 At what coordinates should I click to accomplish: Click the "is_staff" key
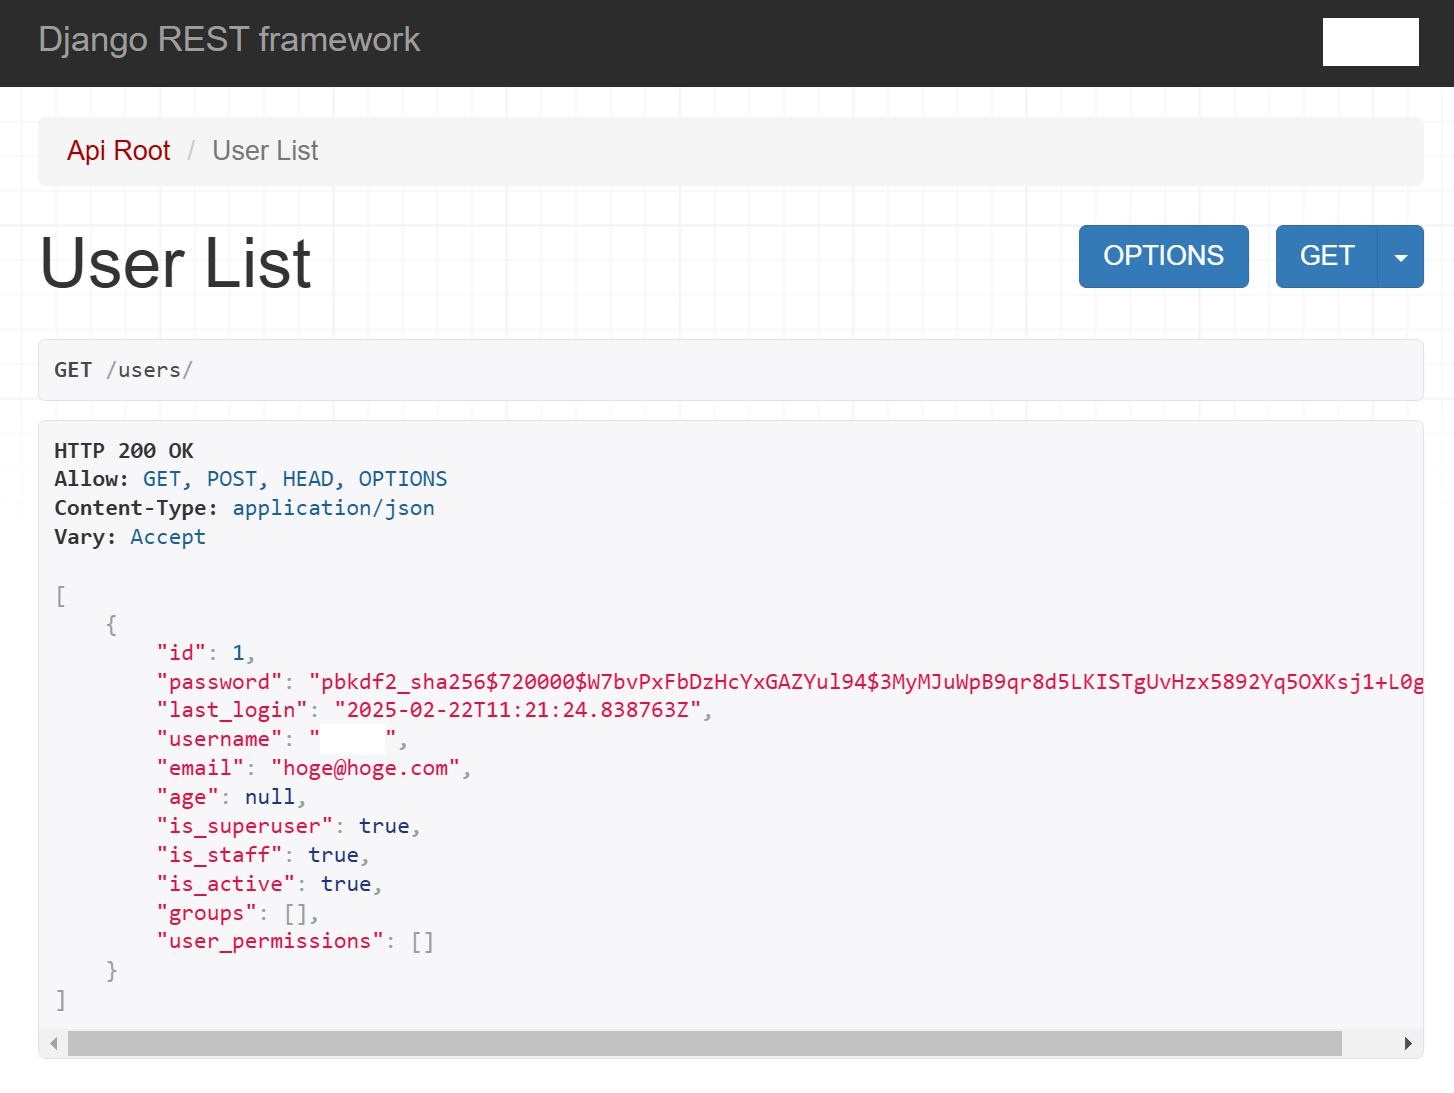(x=219, y=855)
